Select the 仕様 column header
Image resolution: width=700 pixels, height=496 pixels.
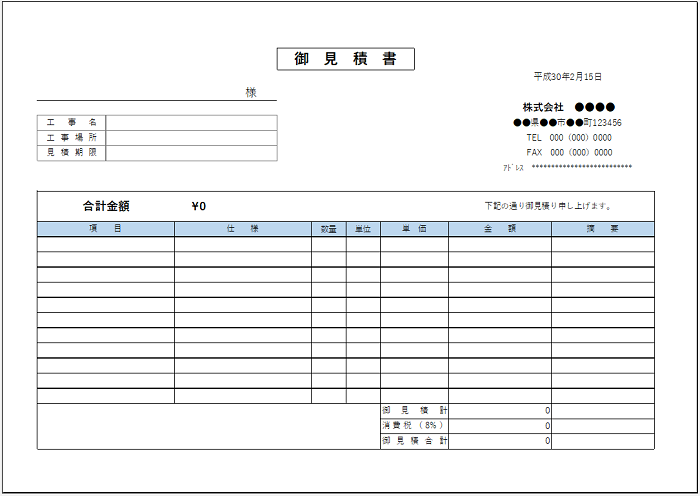coord(242,229)
